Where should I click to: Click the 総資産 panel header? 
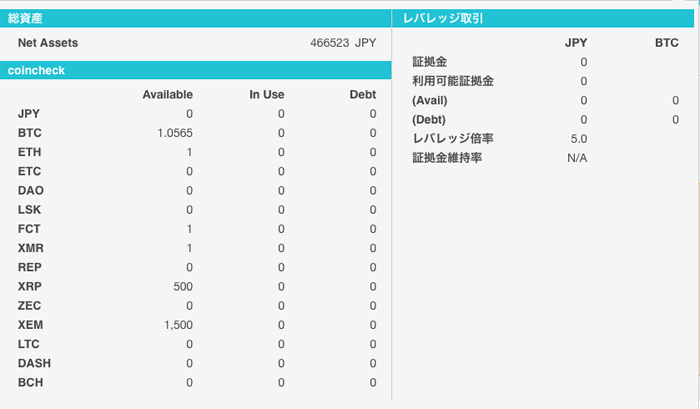click(26, 18)
